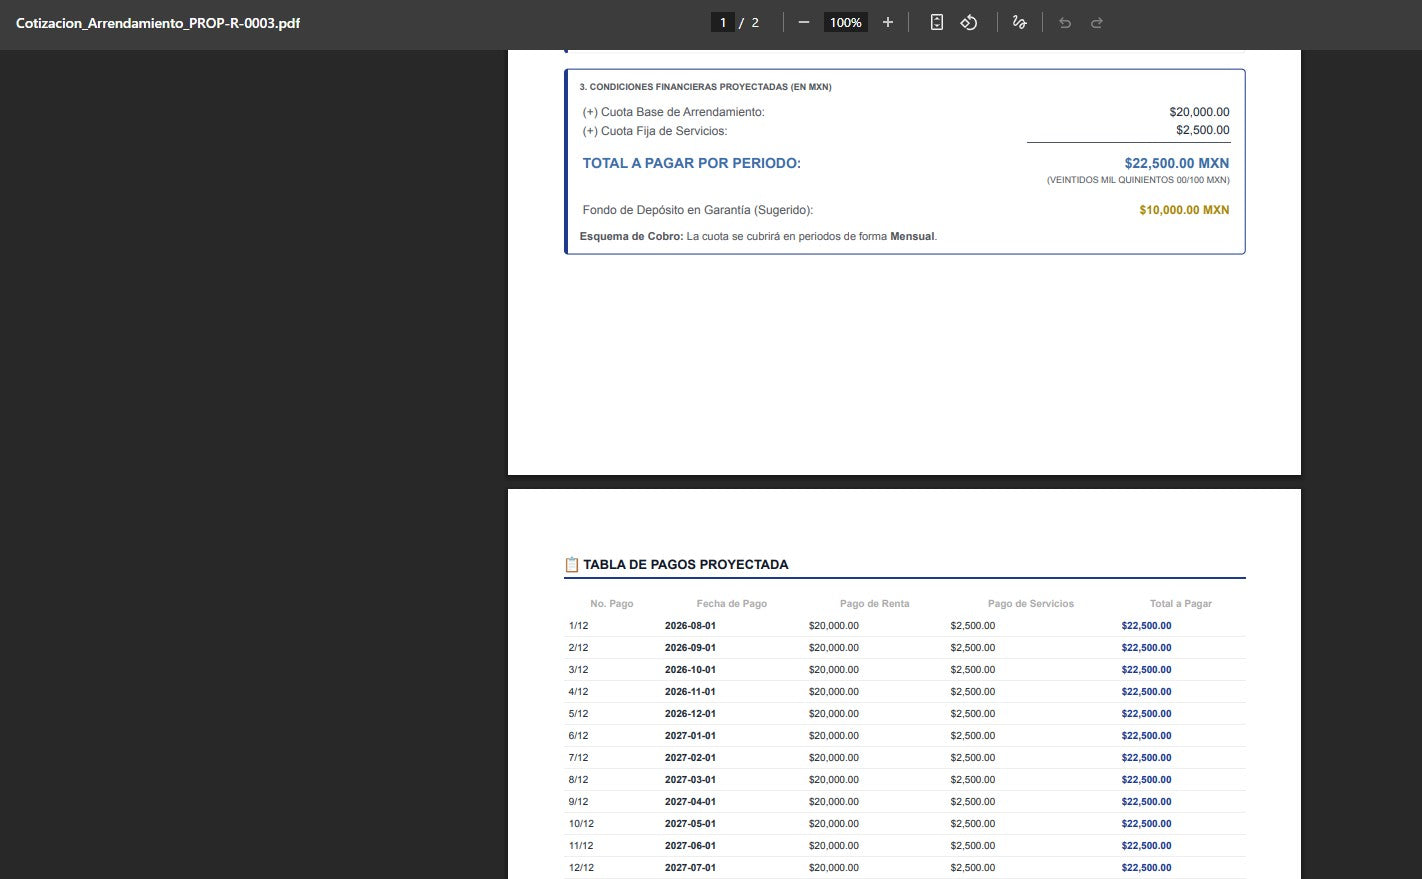Select the 12/12 payment row number
The width and height of the screenshot is (1422, 879).
tap(581, 868)
